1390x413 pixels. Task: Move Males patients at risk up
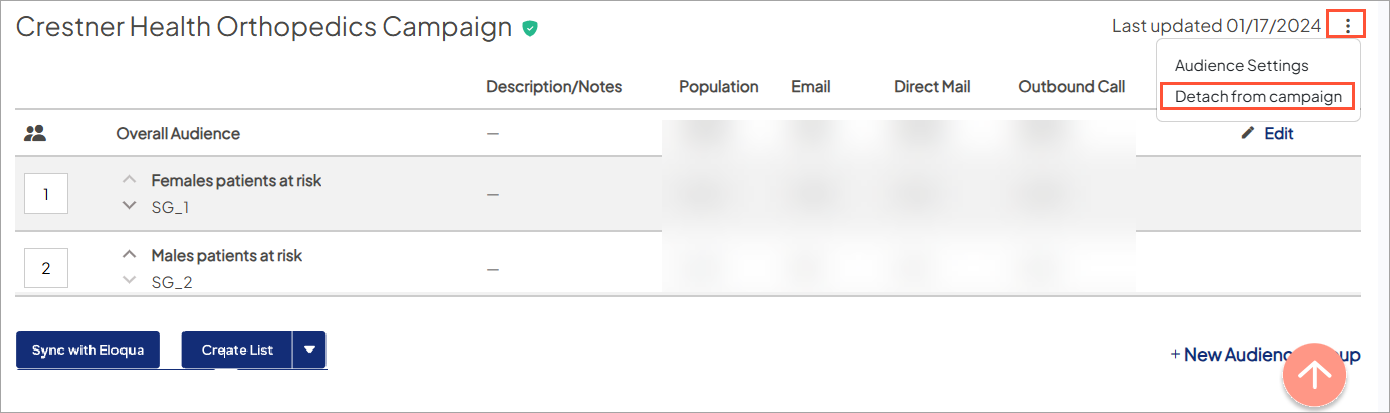point(128,255)
